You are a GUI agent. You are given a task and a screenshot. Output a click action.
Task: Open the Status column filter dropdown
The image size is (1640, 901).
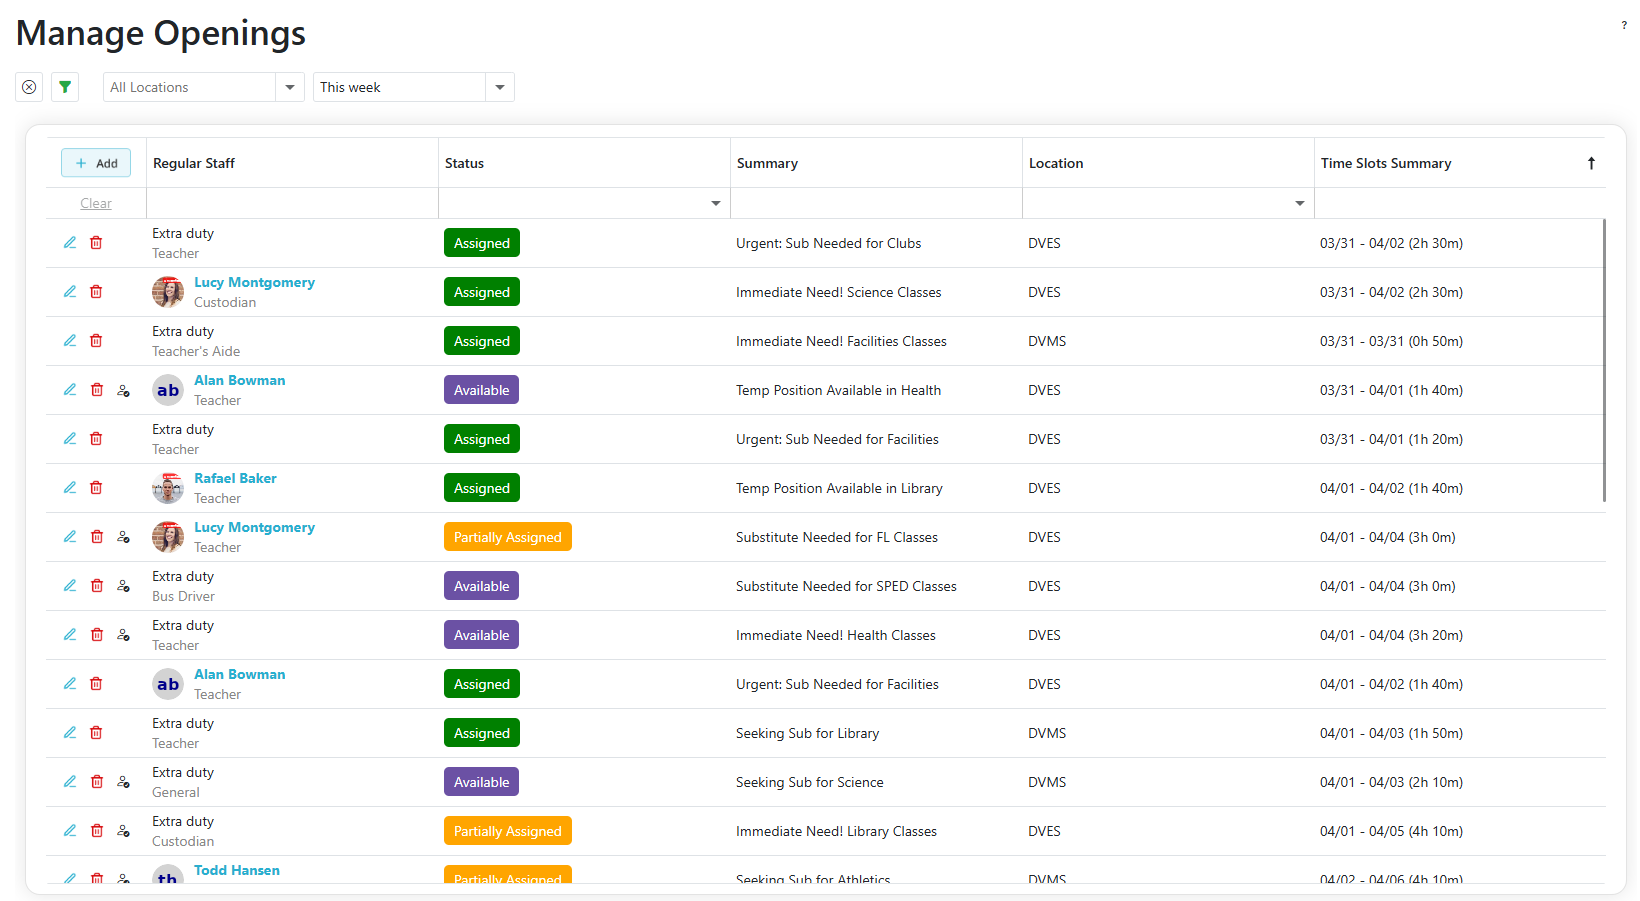pyautogui.click(x=715, y=203)
